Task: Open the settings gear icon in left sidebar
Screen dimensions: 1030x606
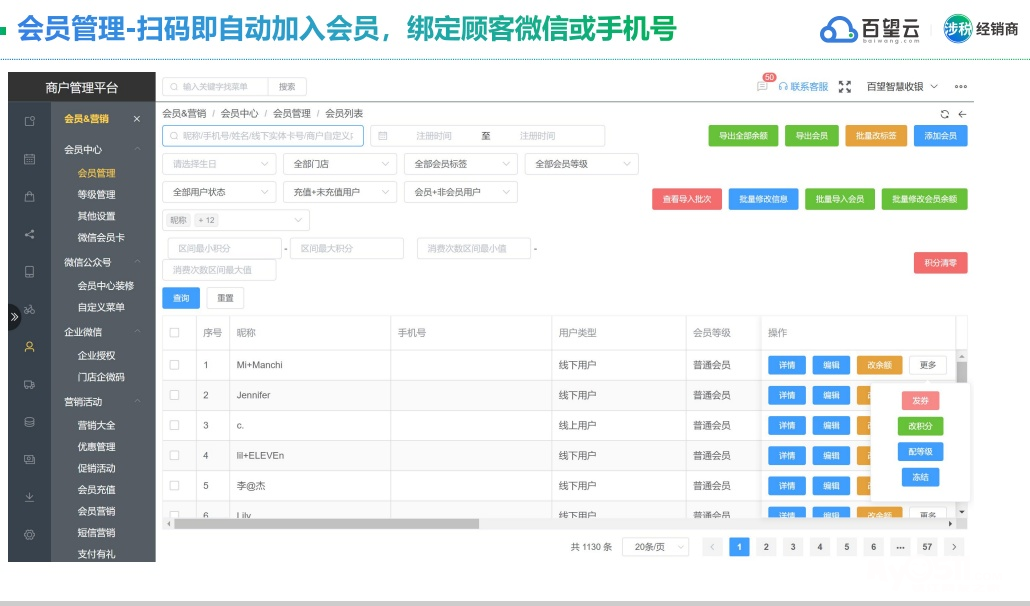Action: 30,534
